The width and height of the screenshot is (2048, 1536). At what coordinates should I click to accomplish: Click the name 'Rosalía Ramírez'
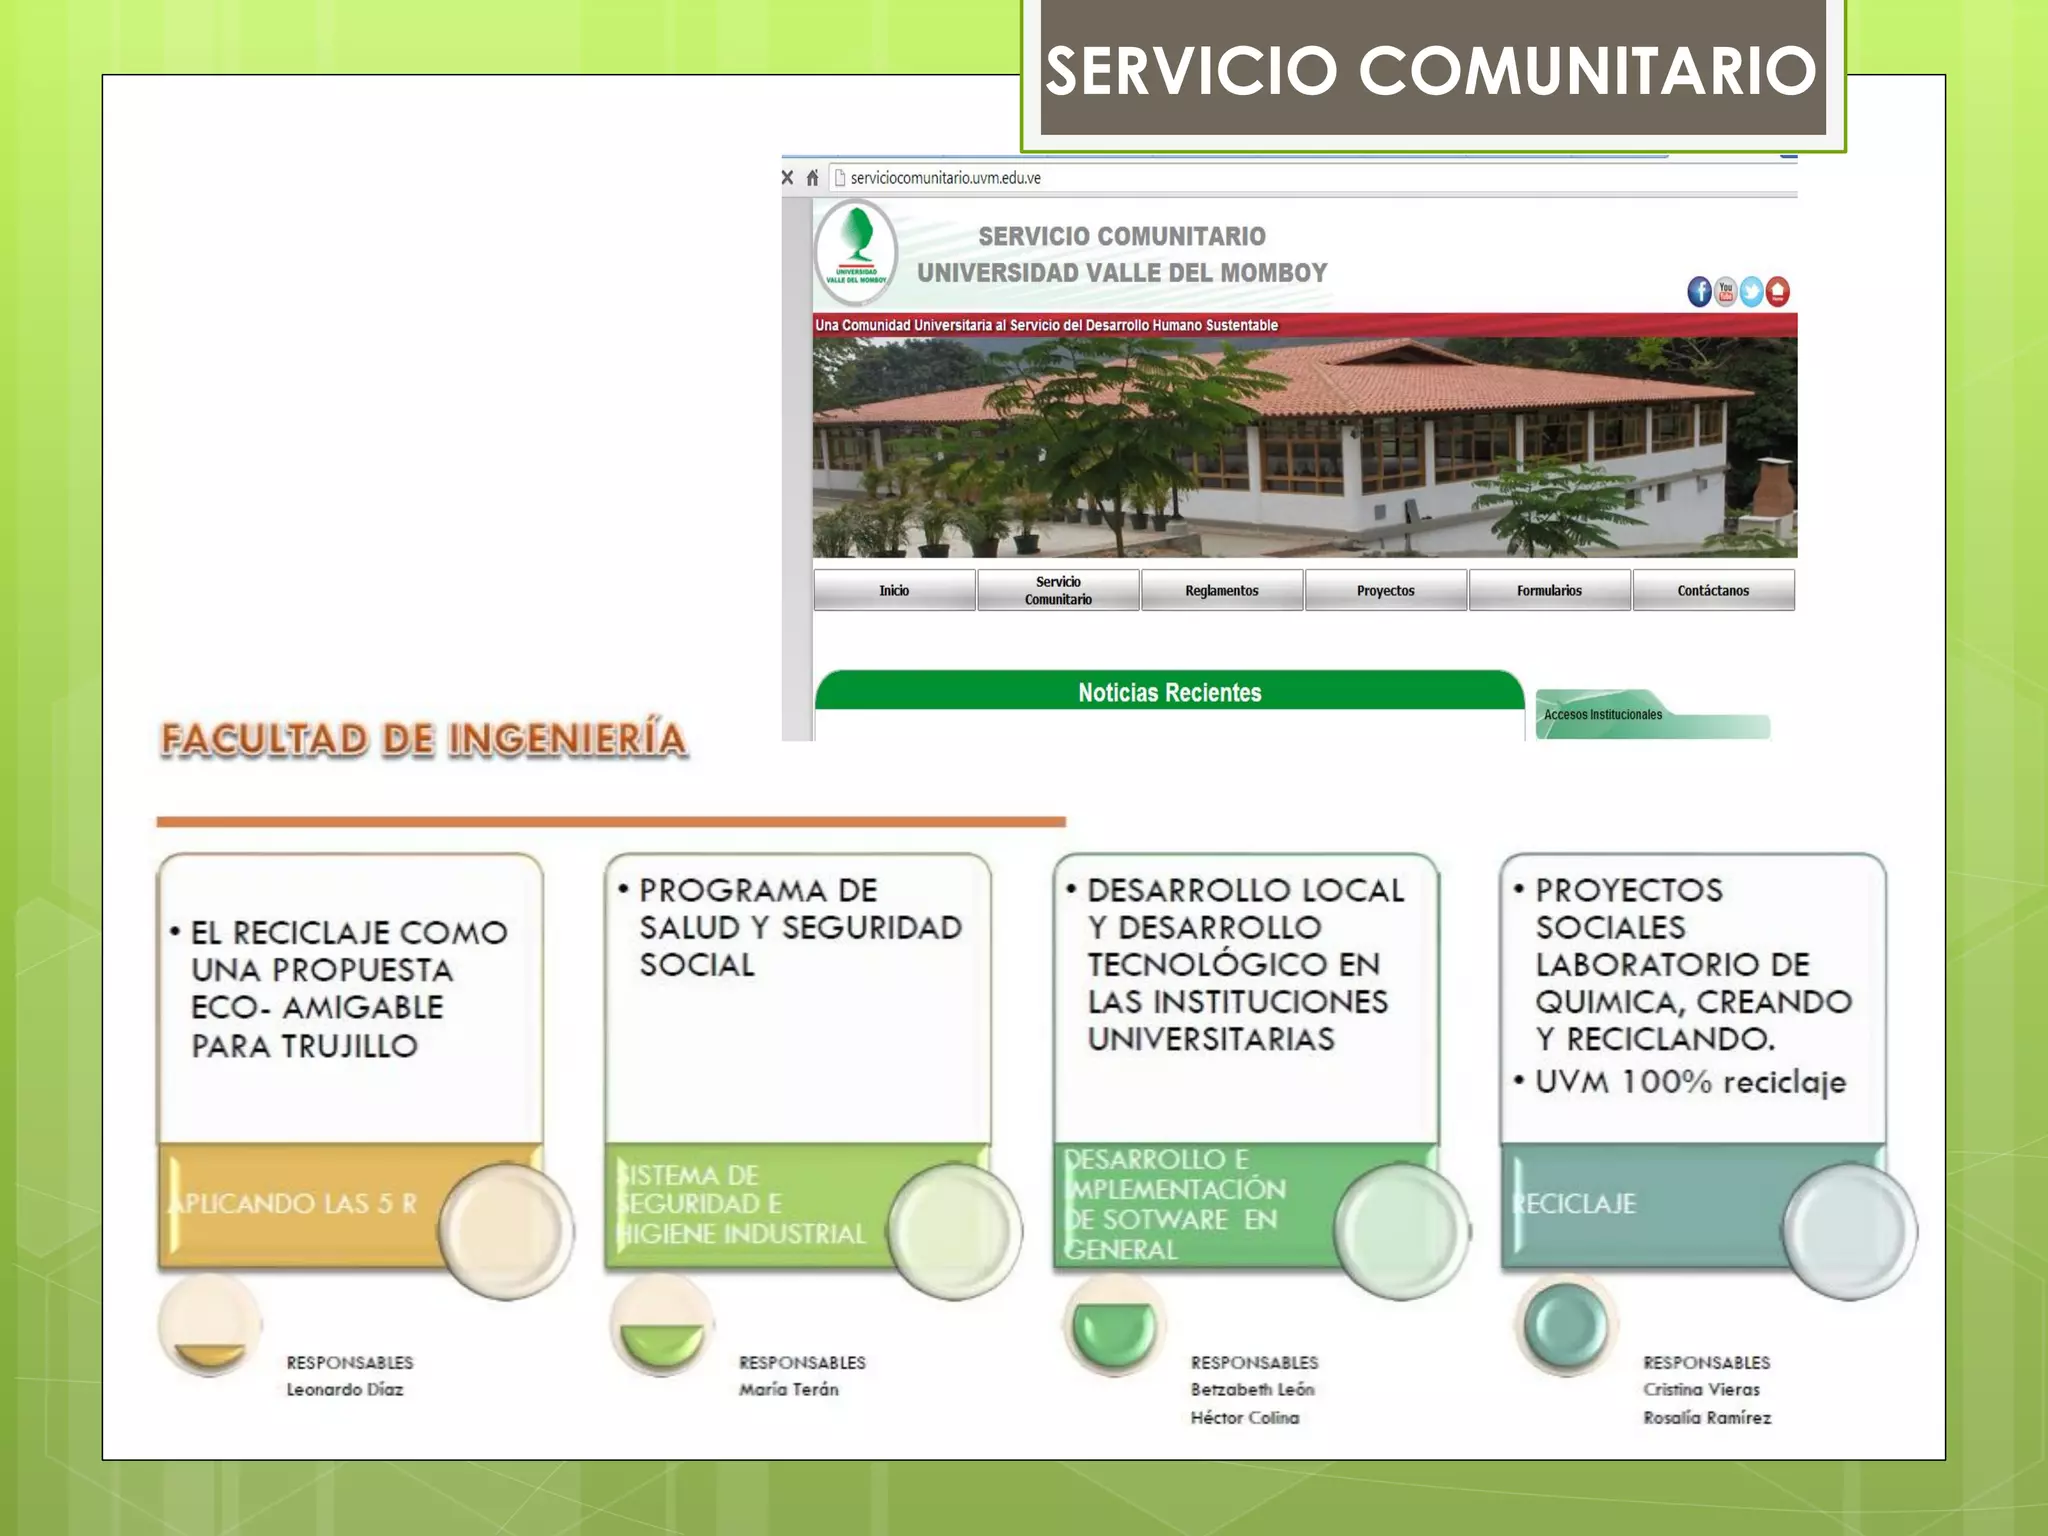point(1707,1417)
